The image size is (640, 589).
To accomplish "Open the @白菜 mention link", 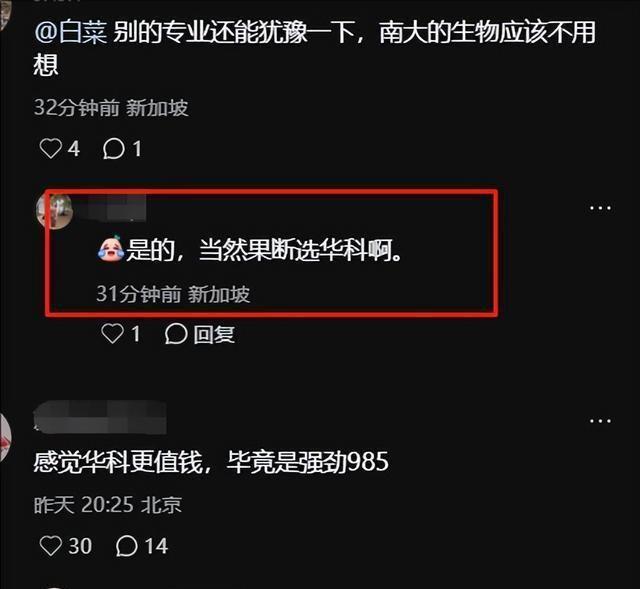I will (x=71, y=33).
